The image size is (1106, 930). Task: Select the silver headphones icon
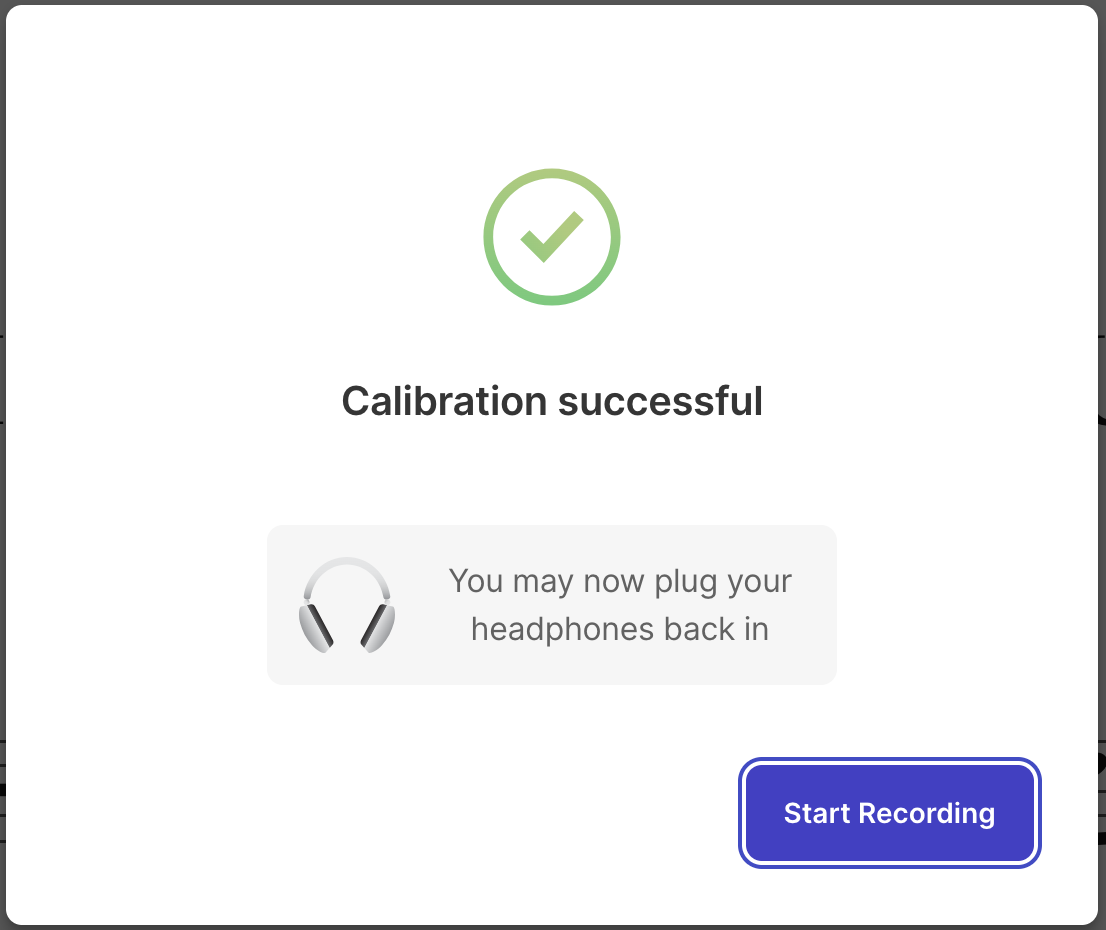pyautogui.click(x=347, y=605)
